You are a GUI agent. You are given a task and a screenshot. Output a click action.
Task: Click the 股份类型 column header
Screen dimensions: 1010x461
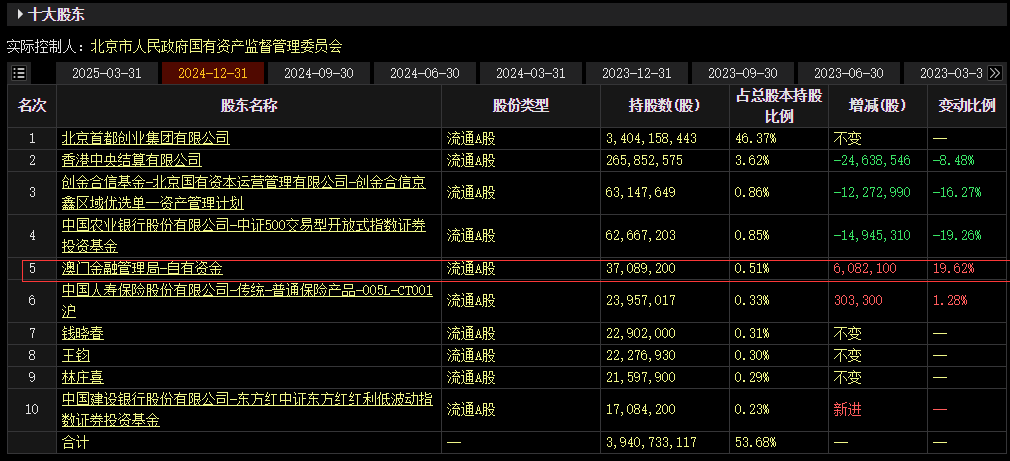pyautogui.click(x=520, y=106)
